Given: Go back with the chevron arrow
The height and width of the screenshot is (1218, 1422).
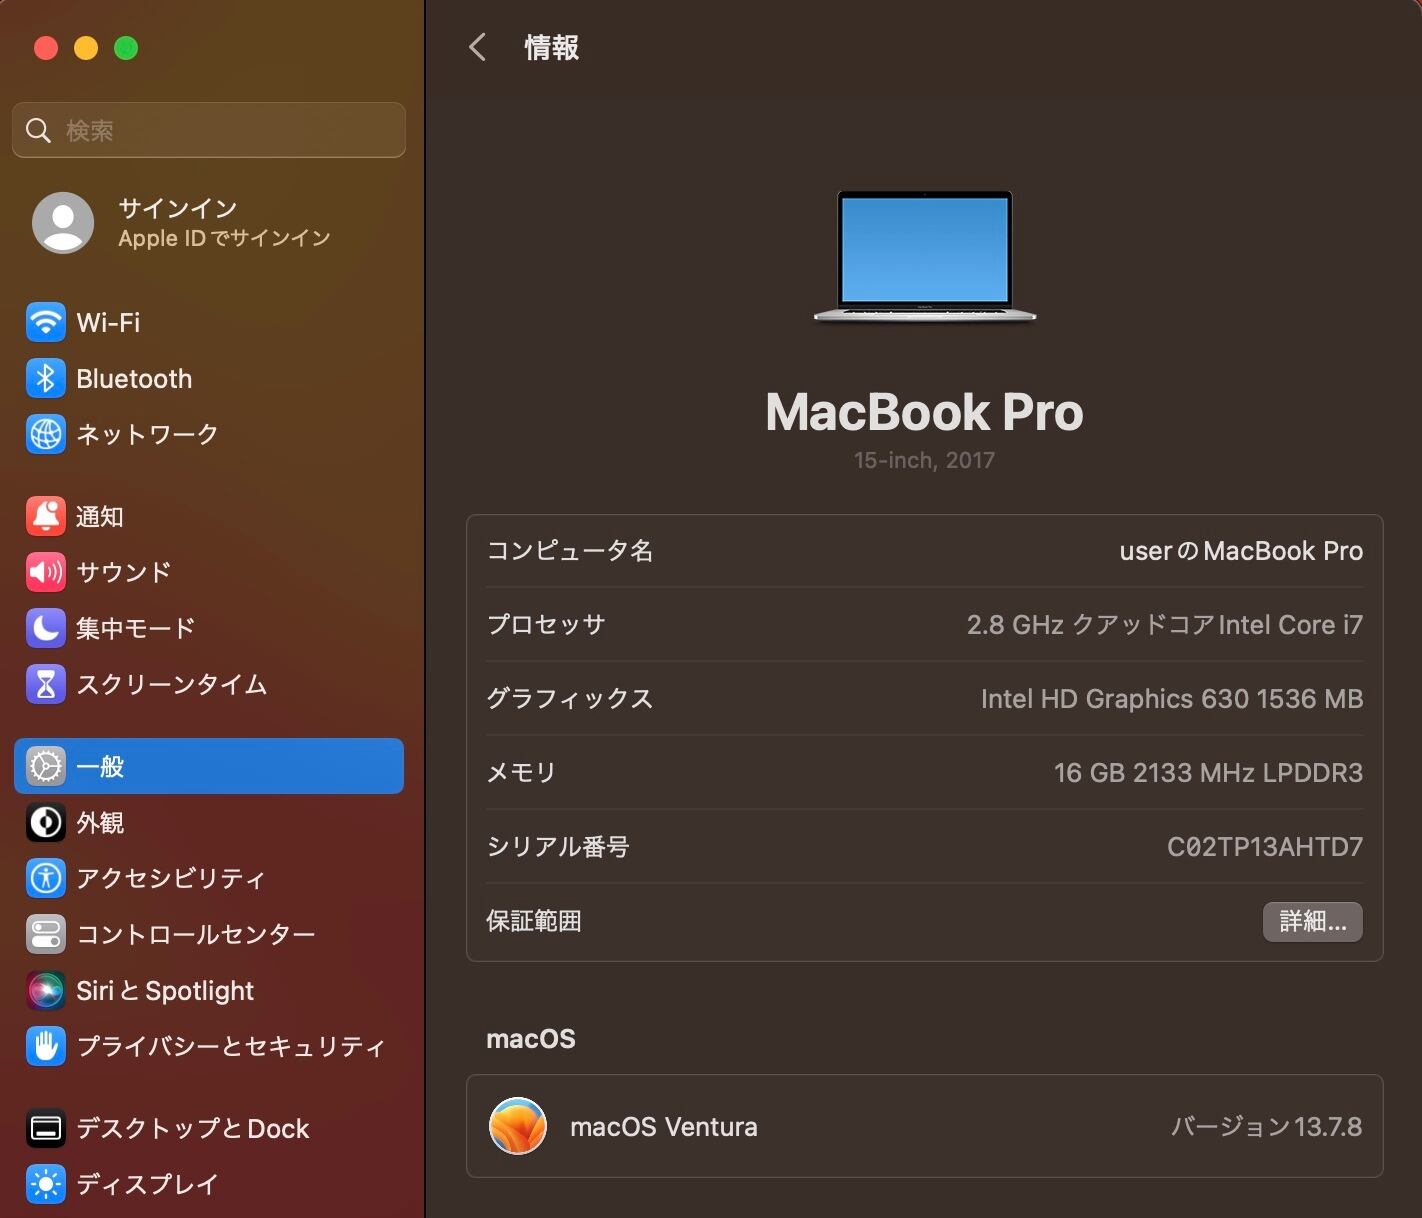Looking at the screenshot, I should click(x=478, y=47).
